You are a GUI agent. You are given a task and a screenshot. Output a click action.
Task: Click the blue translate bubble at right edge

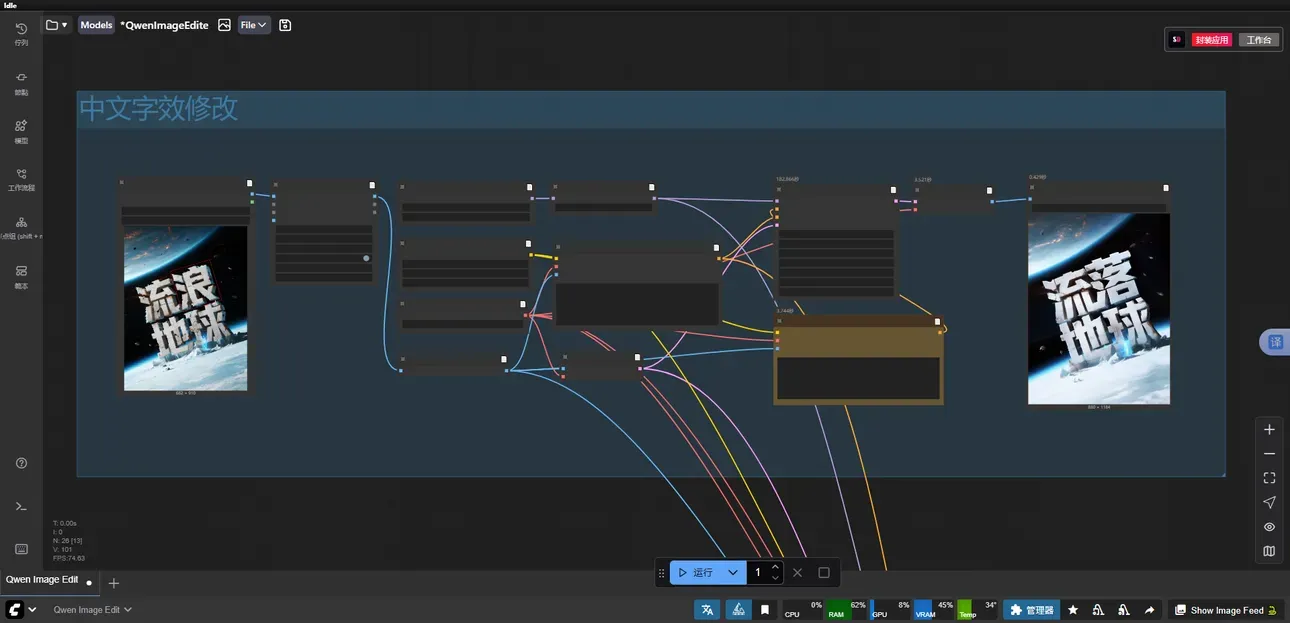[1275, 342]
